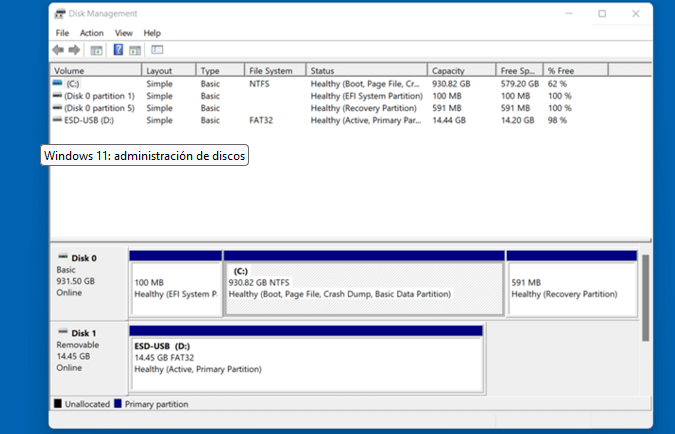Click the graphical view vertical scrollbar thumb

645,298
